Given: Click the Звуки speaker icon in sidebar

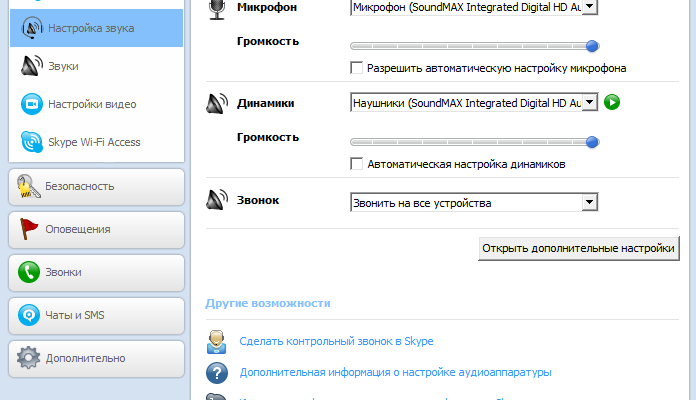Looking at the screenshot, I should click(32, 66).
